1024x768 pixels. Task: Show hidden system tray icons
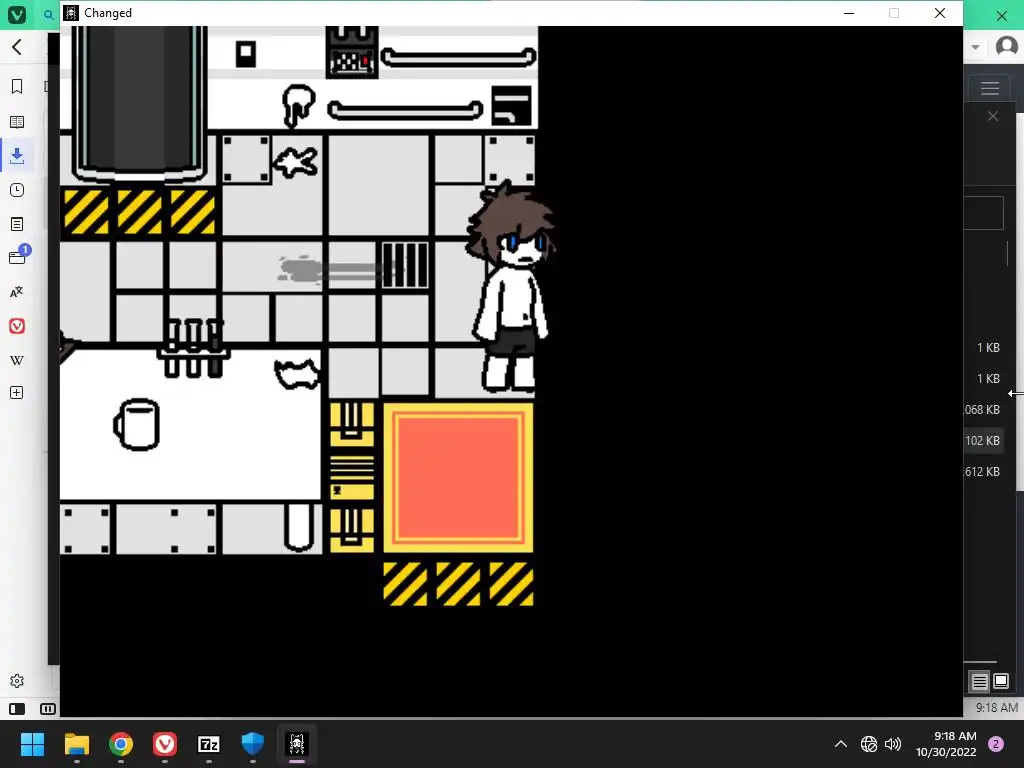(841, 744)
